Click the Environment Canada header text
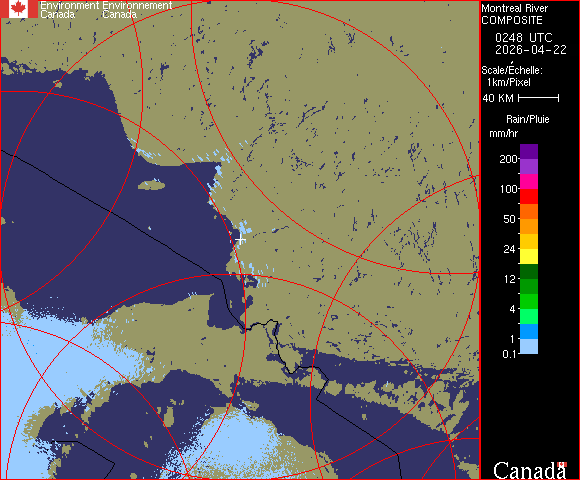580x480 pixels. (106, 10)
